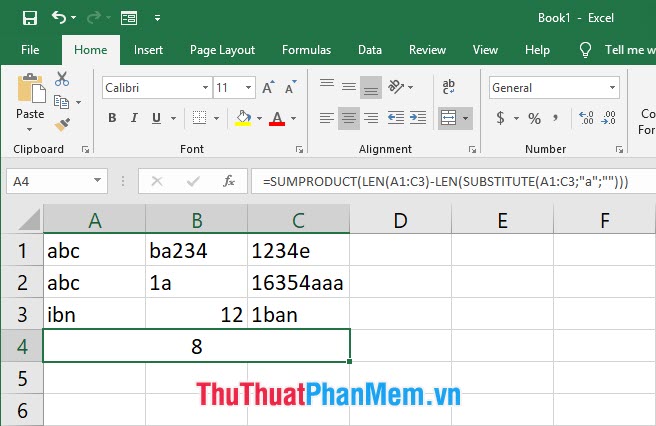Apply red font color
Image resolution: width=656 pixels, height=426 pixels.
tap(277, 118)
